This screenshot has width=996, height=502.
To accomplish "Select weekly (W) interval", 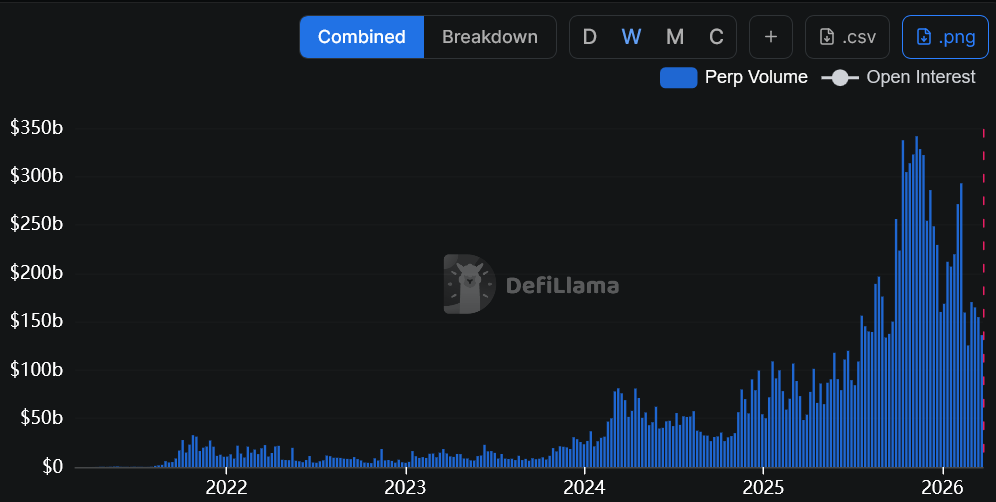I will click(x=632, y=37).
